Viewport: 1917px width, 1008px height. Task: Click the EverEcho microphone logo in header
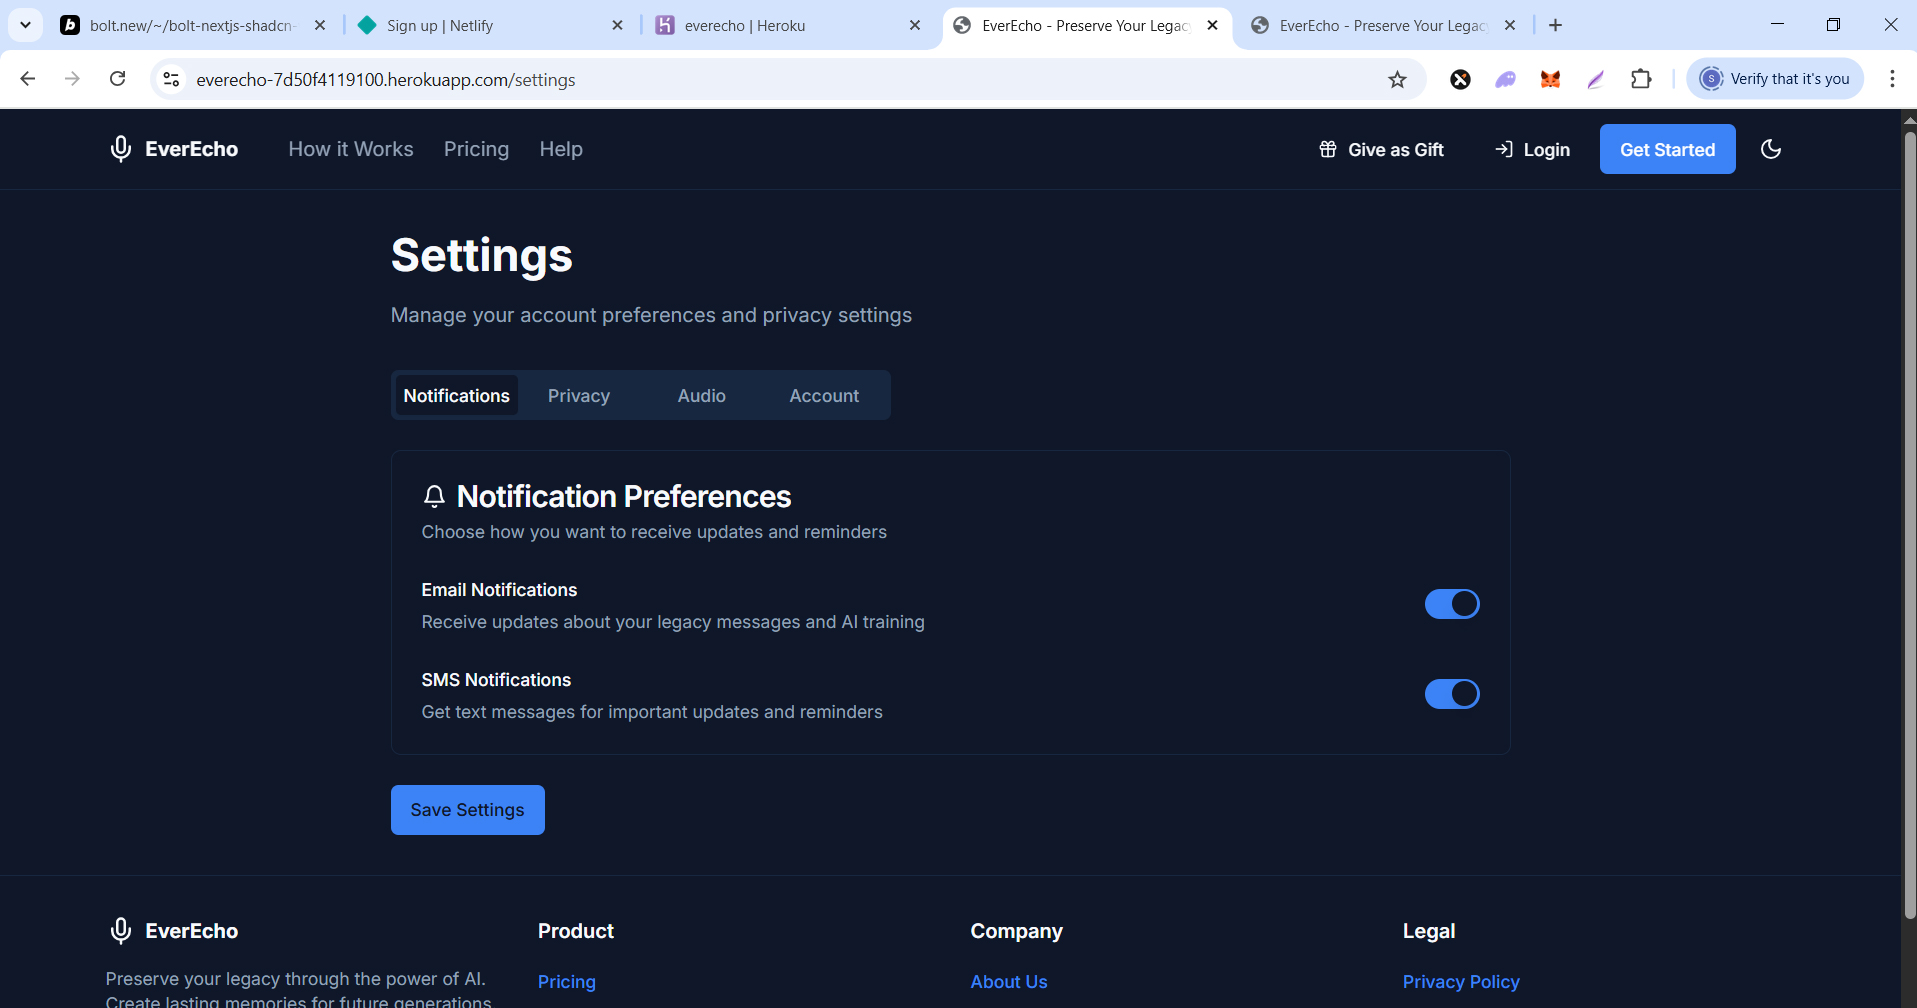[120, 149]
